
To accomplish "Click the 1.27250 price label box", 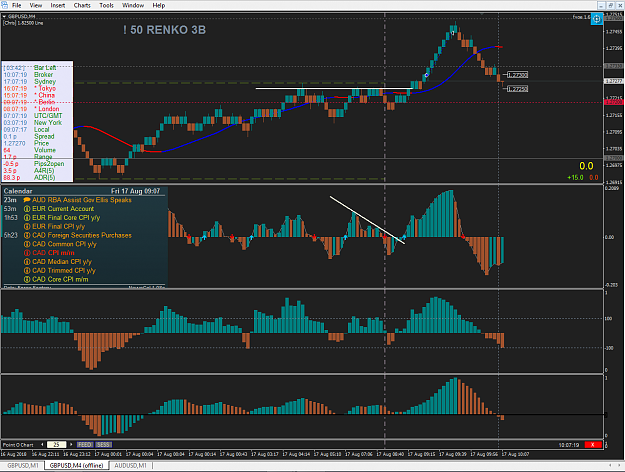I will pyautogui.click(x=517, y=89).
